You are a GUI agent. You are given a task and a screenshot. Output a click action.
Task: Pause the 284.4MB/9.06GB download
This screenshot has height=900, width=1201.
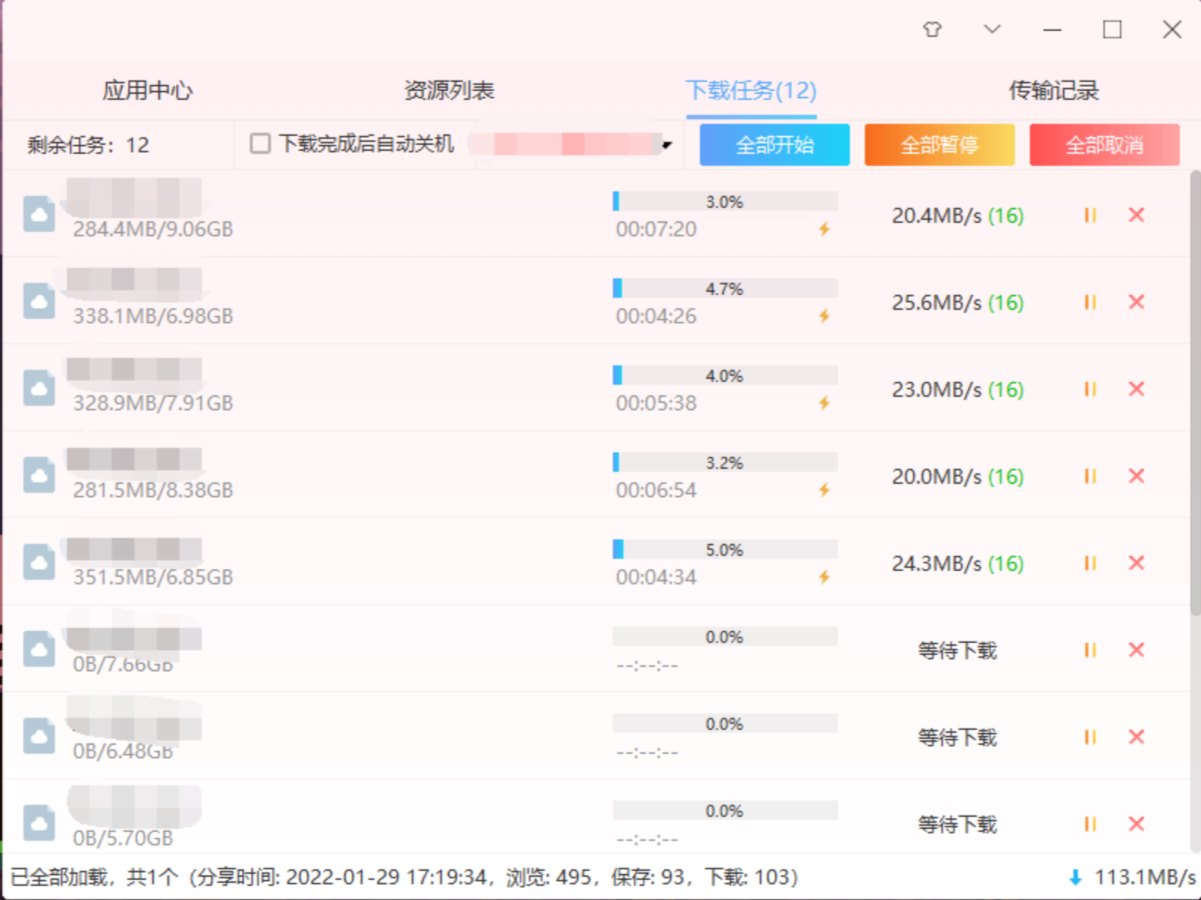(x=1090, y=215)
